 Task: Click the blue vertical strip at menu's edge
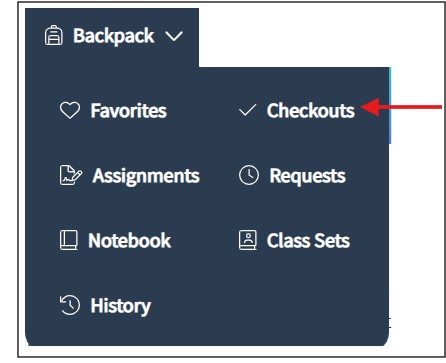pos(390,105)
